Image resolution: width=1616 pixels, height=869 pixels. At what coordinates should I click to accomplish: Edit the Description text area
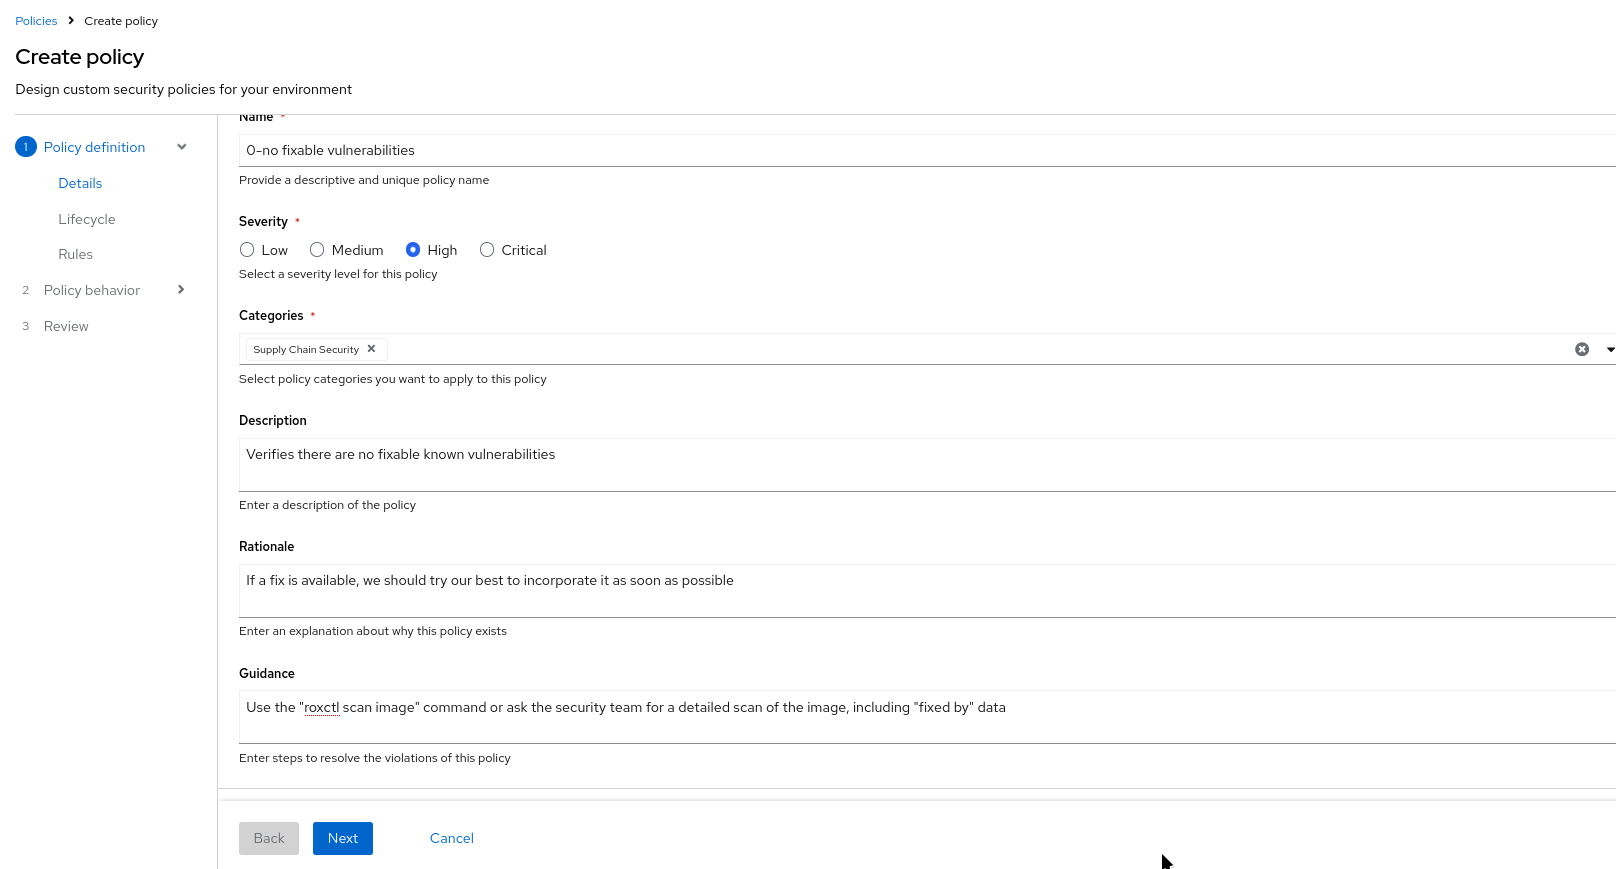pos(900,464)
